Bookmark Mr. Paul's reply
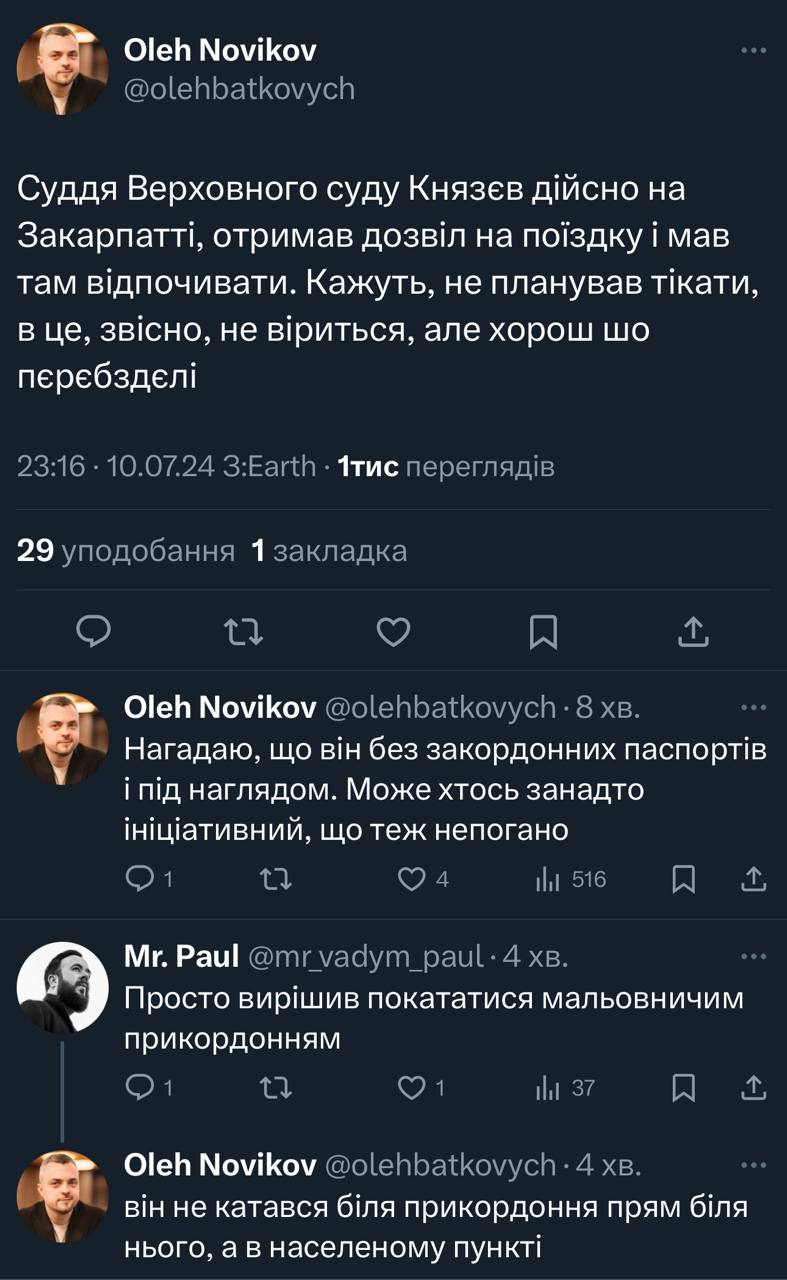The height and width of the screenshot is (1280, 787). (x=684, y=1088)
